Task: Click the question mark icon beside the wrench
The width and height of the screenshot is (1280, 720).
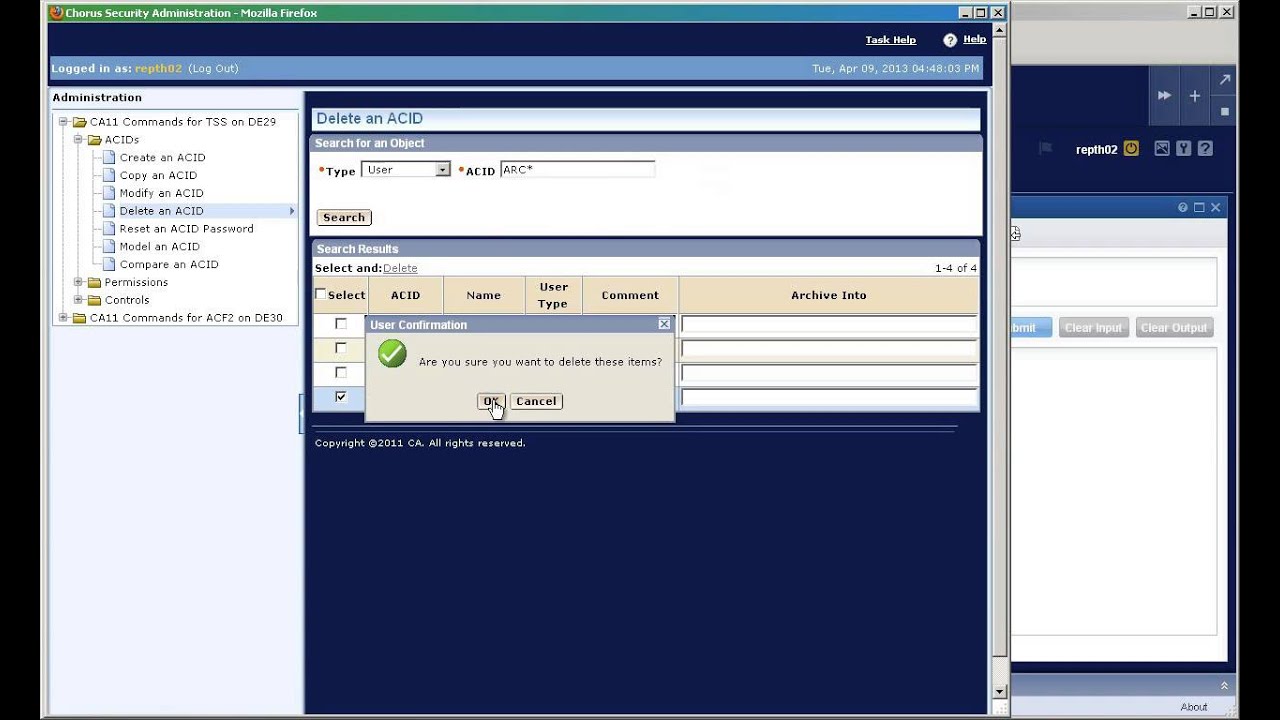Action: point(1205,148)
